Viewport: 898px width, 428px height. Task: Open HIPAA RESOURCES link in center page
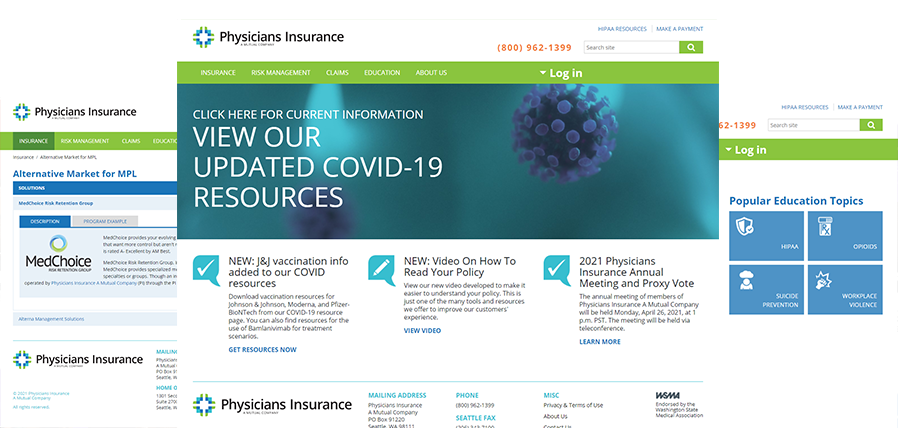tap(622, 29)
